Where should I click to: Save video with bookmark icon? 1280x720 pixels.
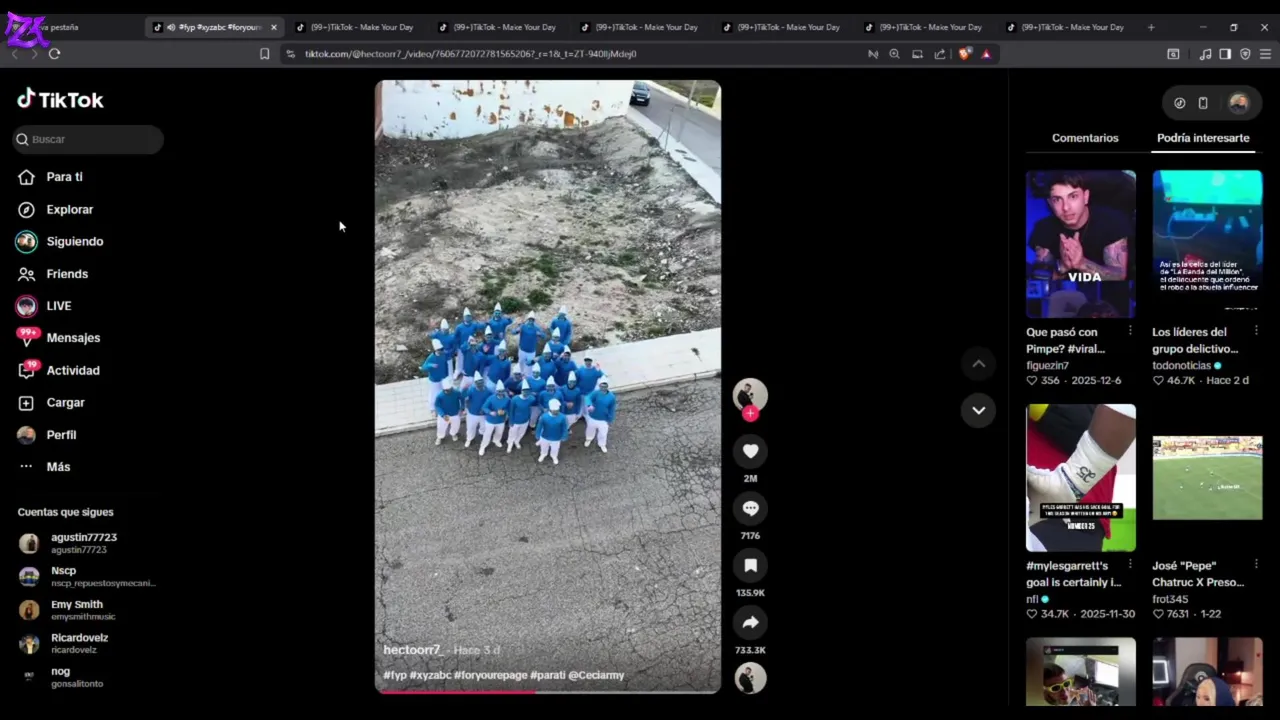[750, 565]
